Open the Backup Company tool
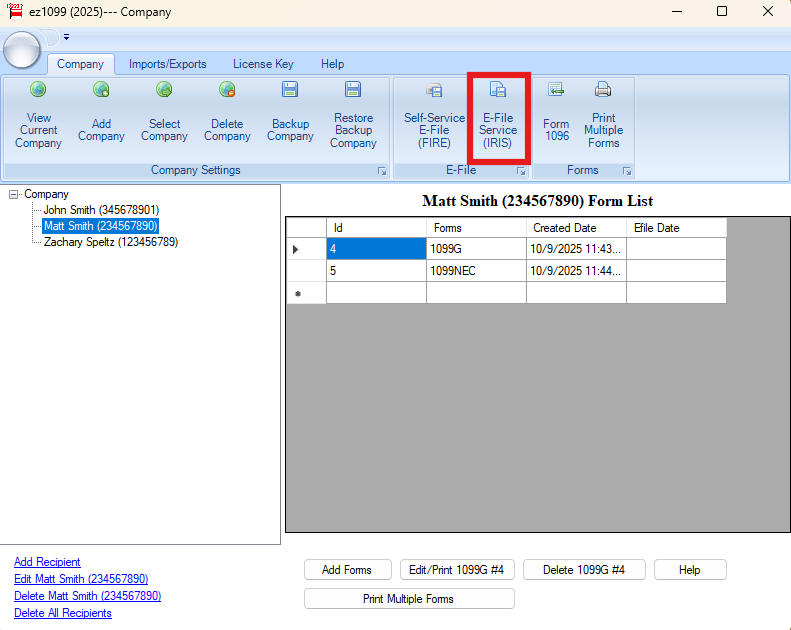This screenshot has height=630, width=791. [290, 90]
